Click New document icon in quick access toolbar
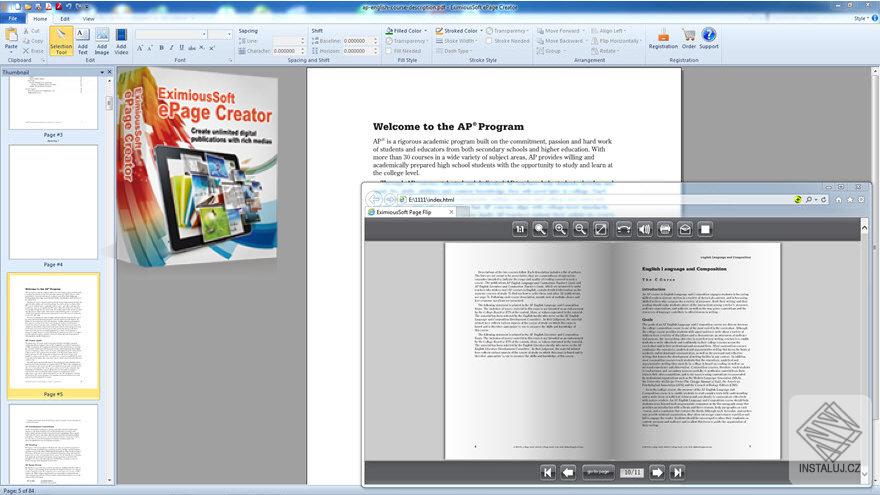Viewport: 880px width, 495px height. click(18, 7)
